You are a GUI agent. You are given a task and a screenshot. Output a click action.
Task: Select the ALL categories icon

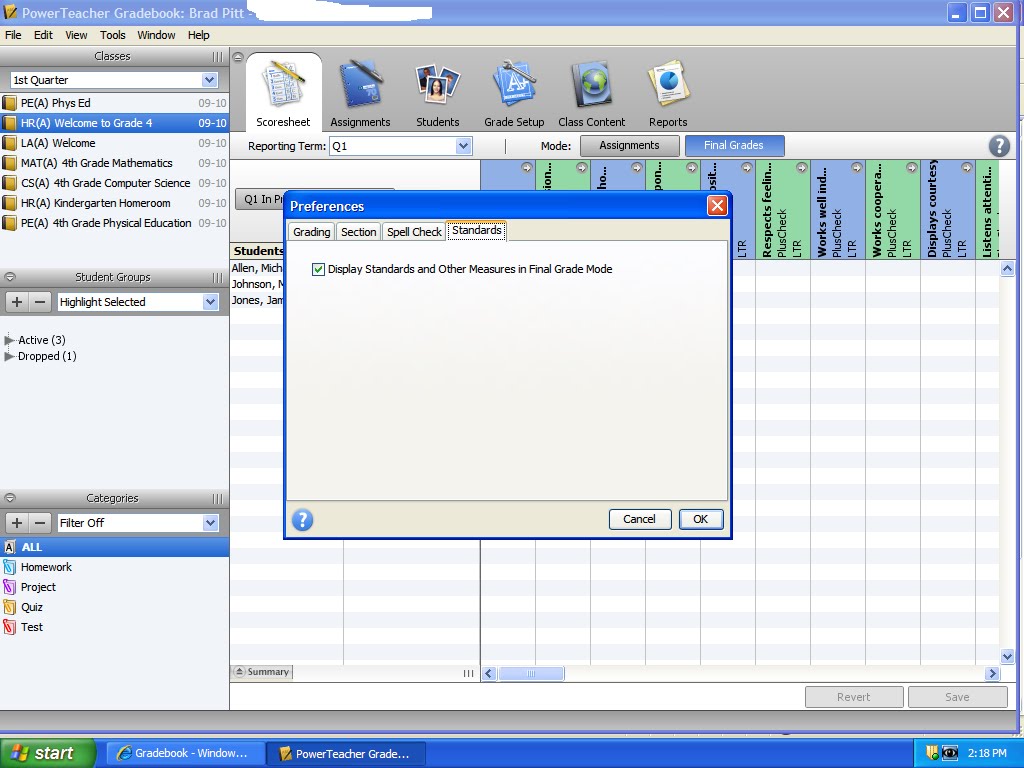tap(9, 547)
